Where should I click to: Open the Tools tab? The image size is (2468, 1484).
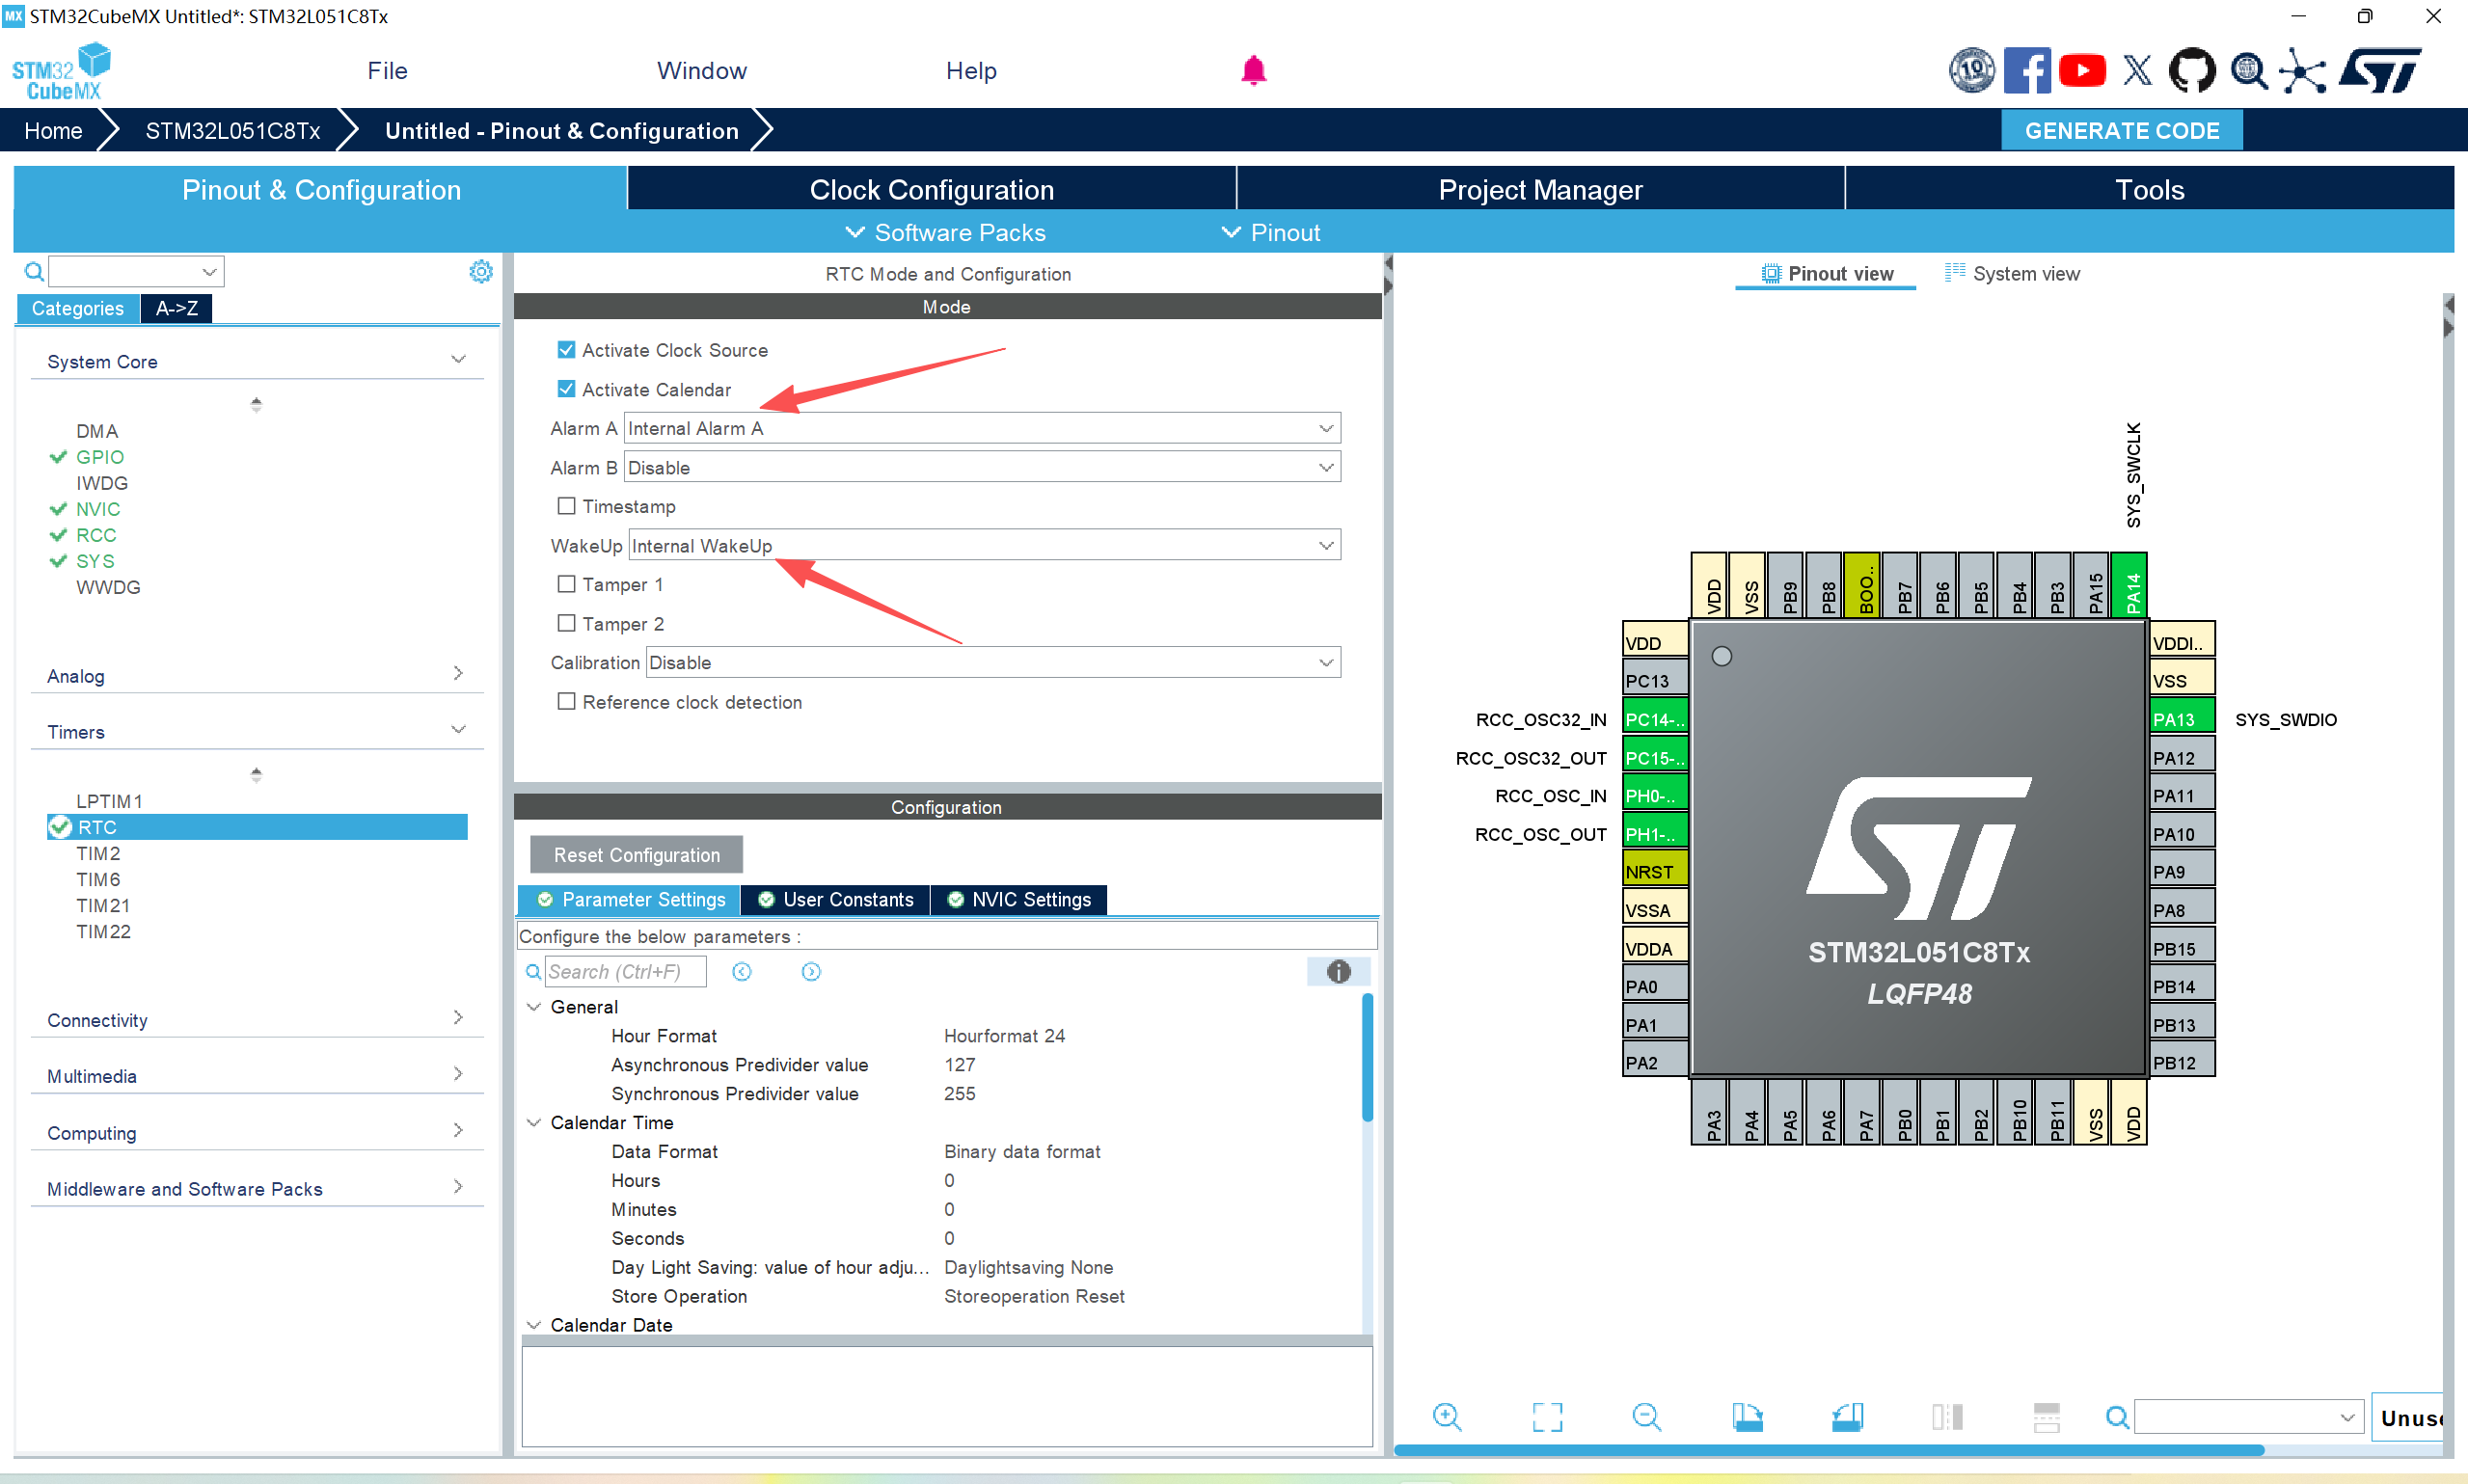[x=2148, y=189]
